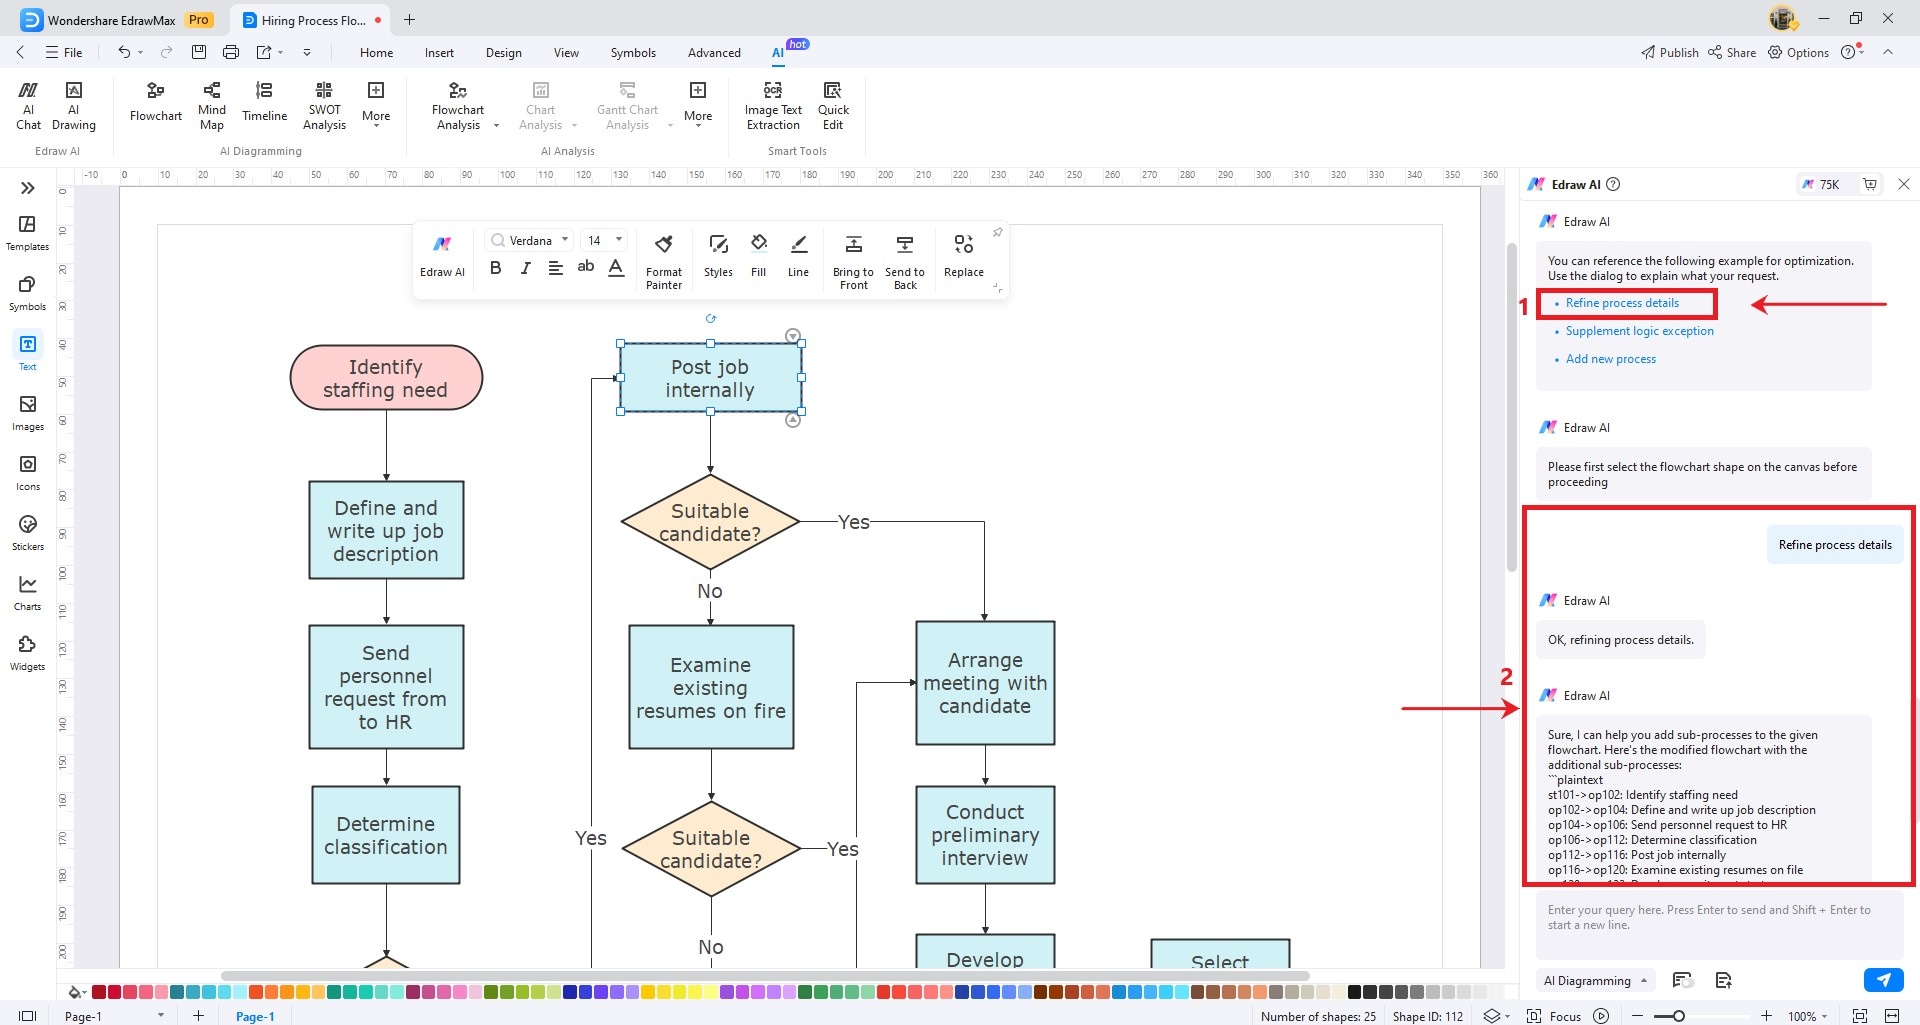Image resolution: width=1920 pixels, height=1025 pixels.
Task: Open the File menu
Action: pyautogui.click(x=64, y=52)
